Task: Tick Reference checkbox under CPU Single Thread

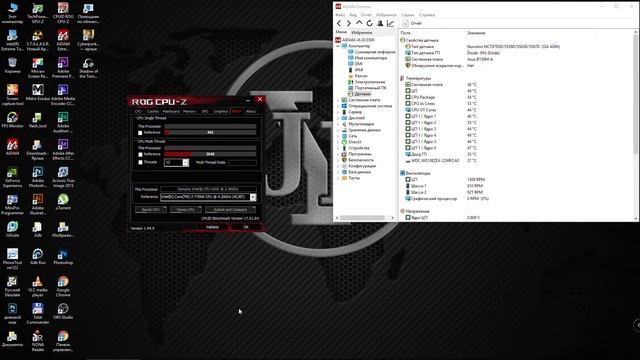Action: pyautogui.click(x=140, y=133)
